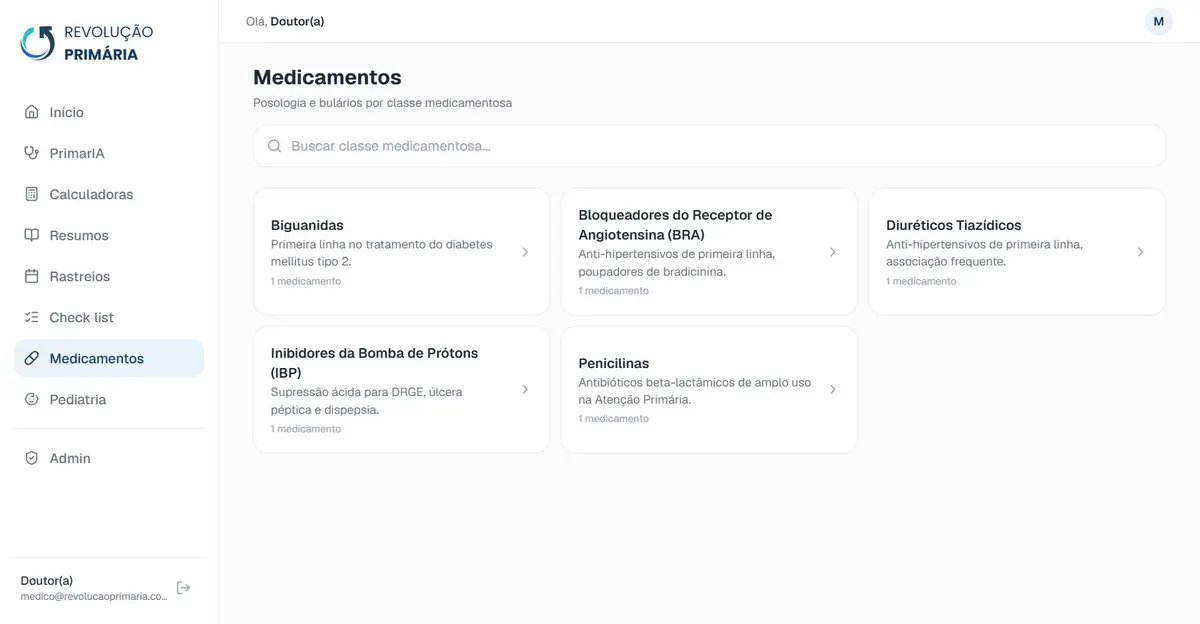
Task: Click 'Primeira linha no tratamento do diabetes' description
Action: (382, 252)
